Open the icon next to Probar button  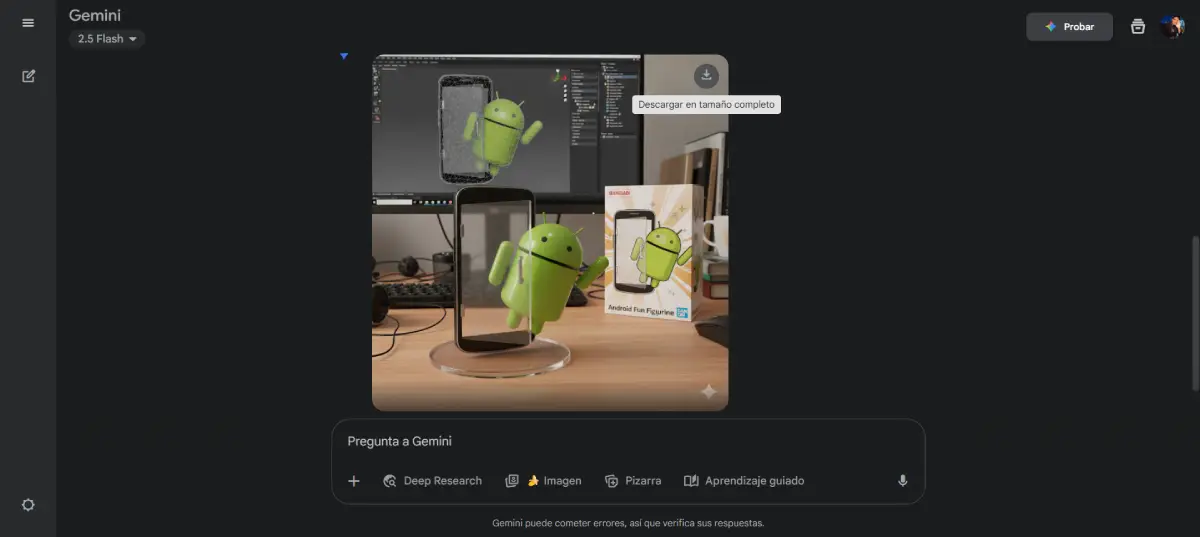pos(1137,27)
